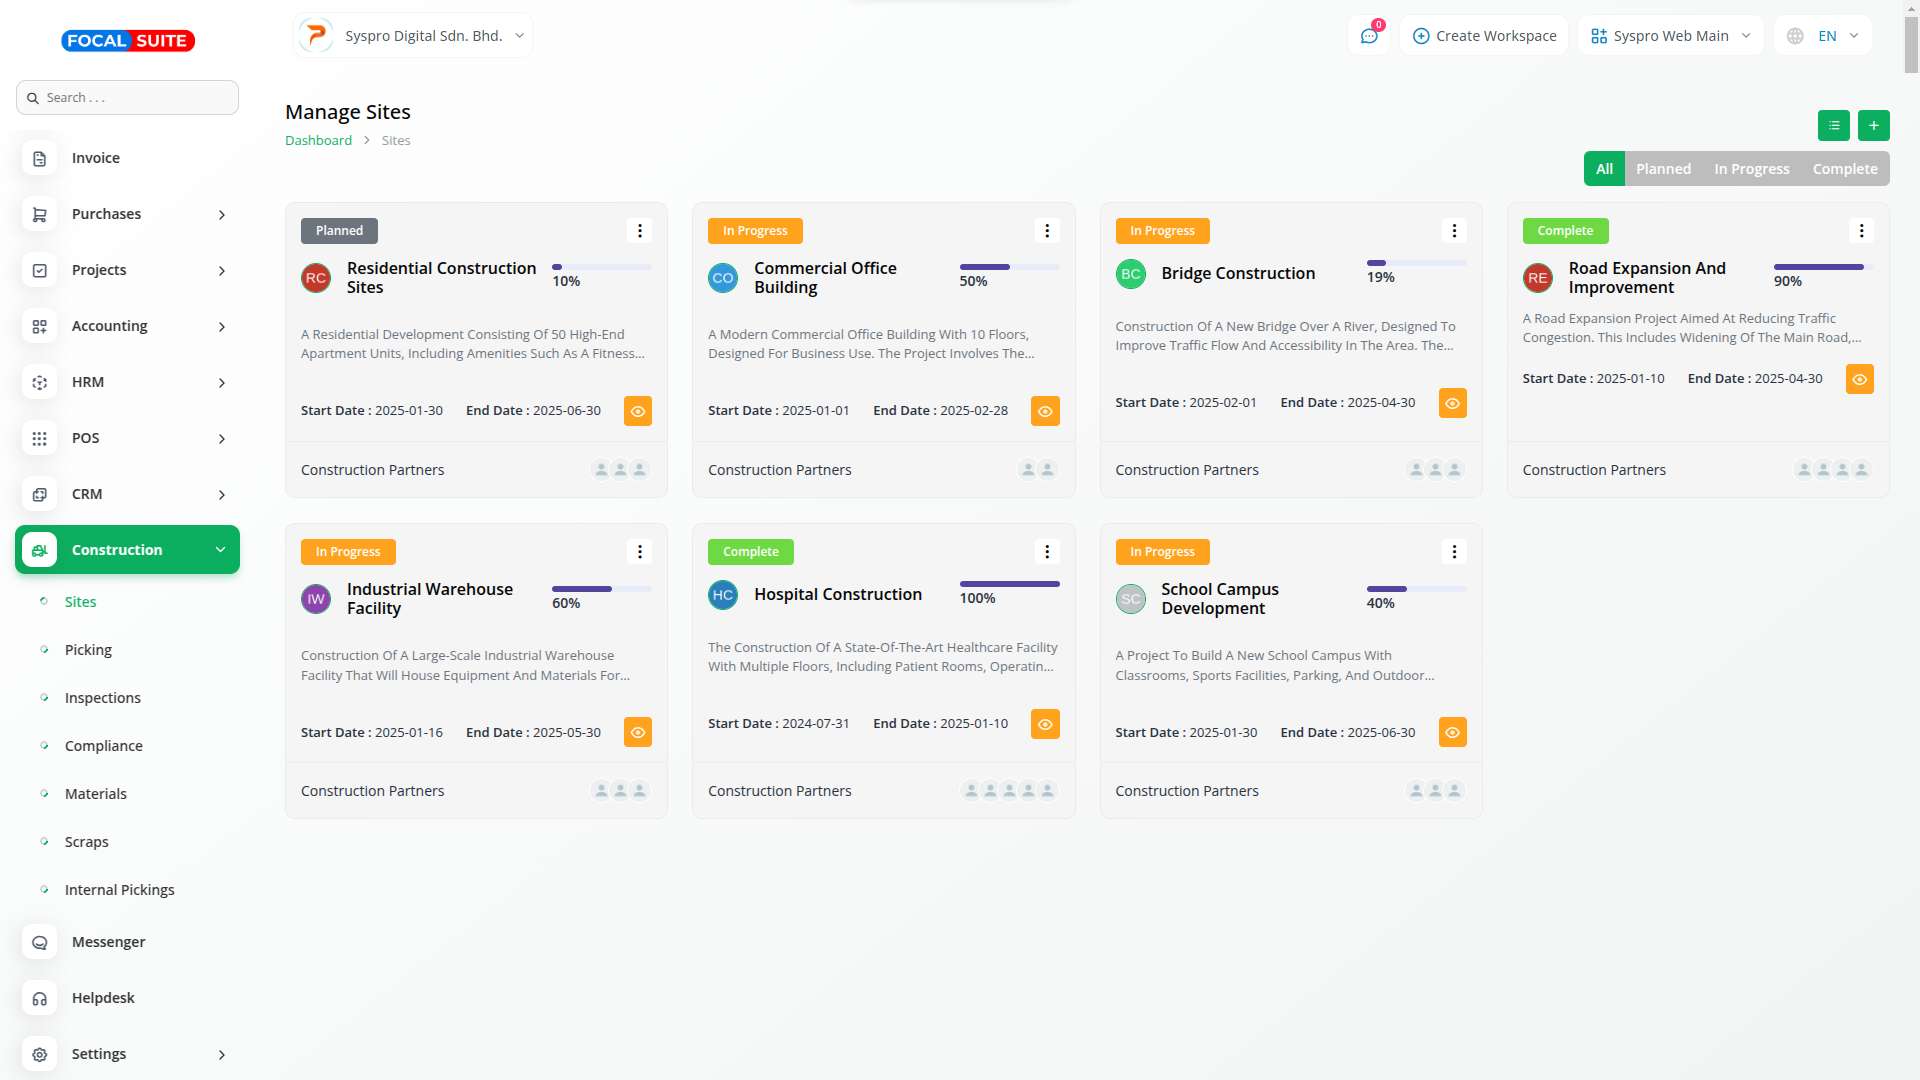Click the Residential Construction Sites progress bar

point(601,267)
